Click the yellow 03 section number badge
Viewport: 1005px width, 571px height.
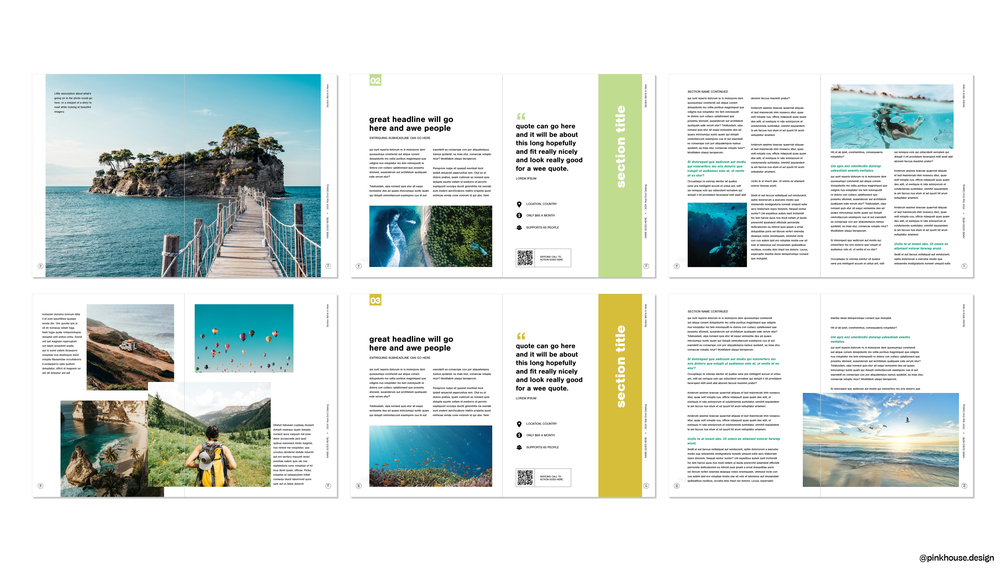(375, 300)
